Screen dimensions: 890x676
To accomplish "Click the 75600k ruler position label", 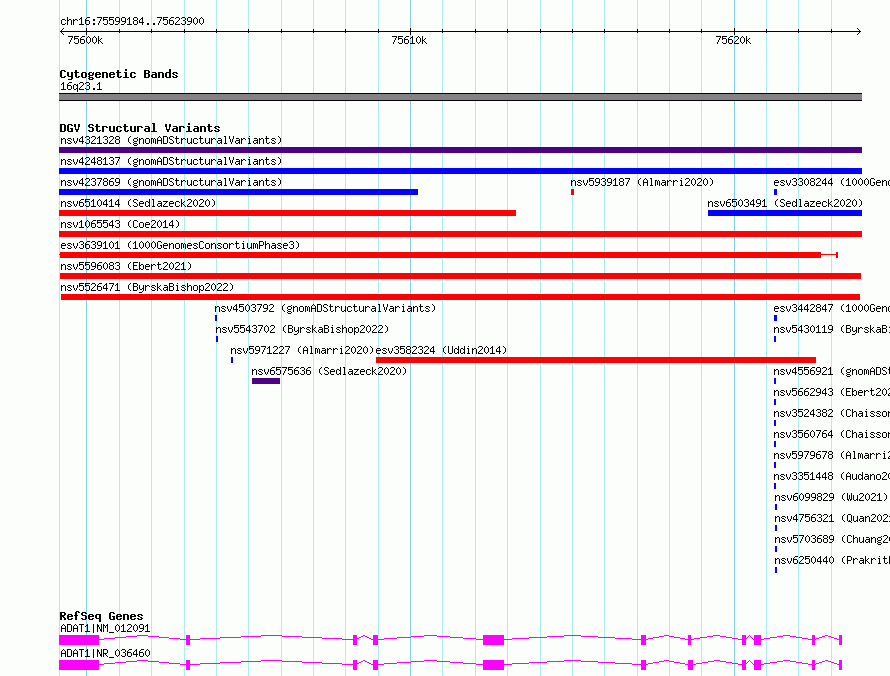I will click(85, 40).
